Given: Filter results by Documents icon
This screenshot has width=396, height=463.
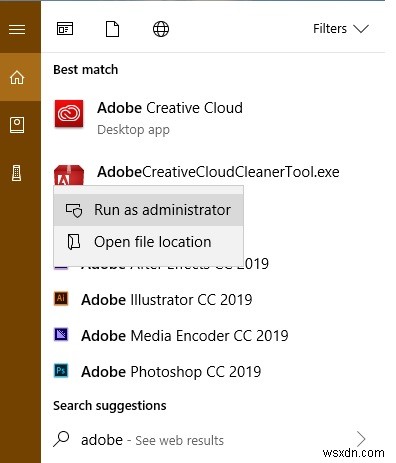Looking at the screenshot, I should [112, 29].
